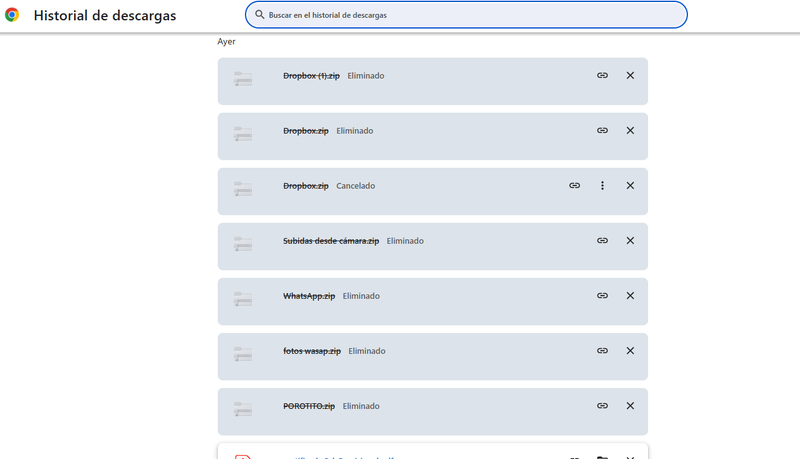This screenshot has height=459, width=800.
Task: Open more actions menu for cancelled Dropbox.zip
Action: coord(602,185)
